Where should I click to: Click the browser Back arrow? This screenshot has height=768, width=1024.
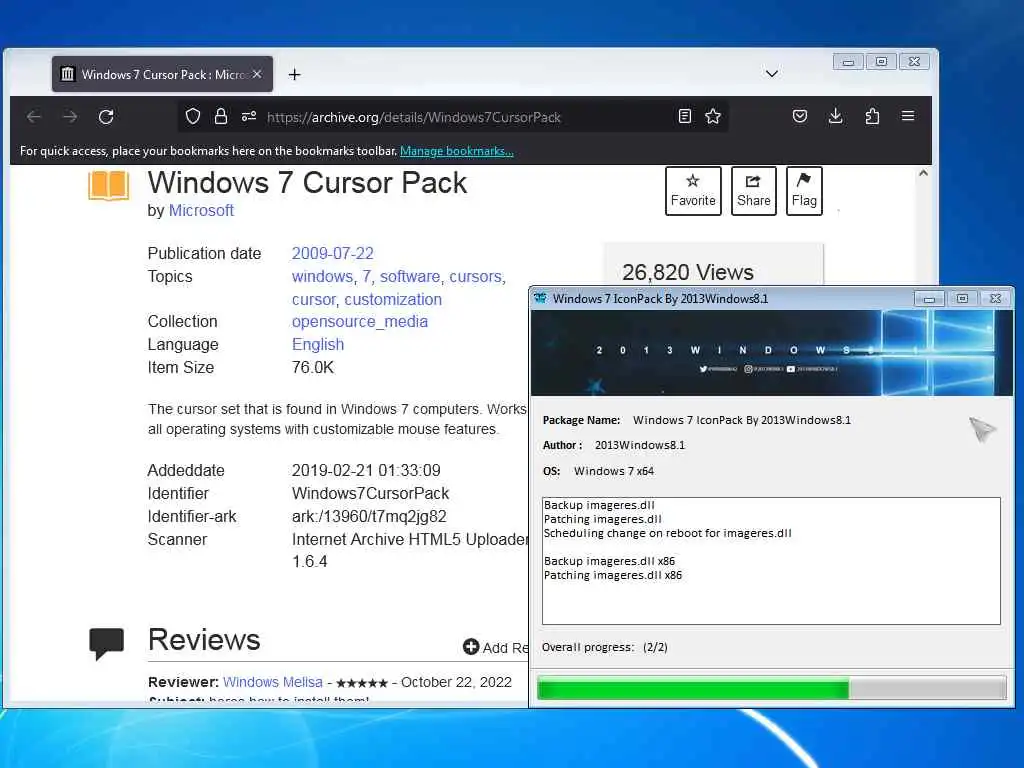click(34, 117)
